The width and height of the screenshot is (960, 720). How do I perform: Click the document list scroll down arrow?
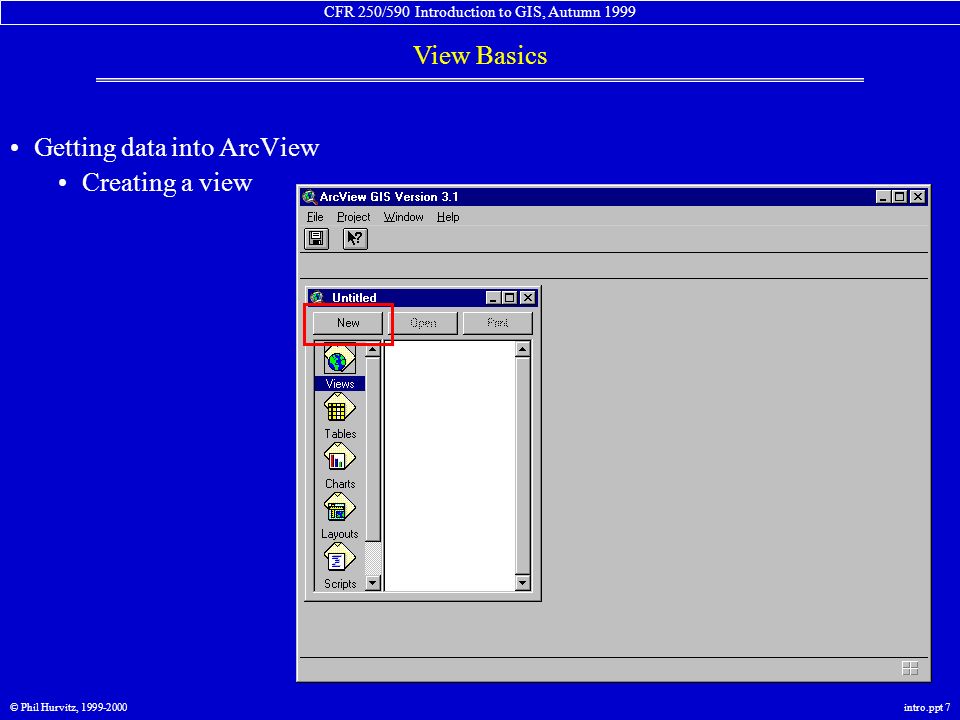pyautogui.click(x=522, y=583)
